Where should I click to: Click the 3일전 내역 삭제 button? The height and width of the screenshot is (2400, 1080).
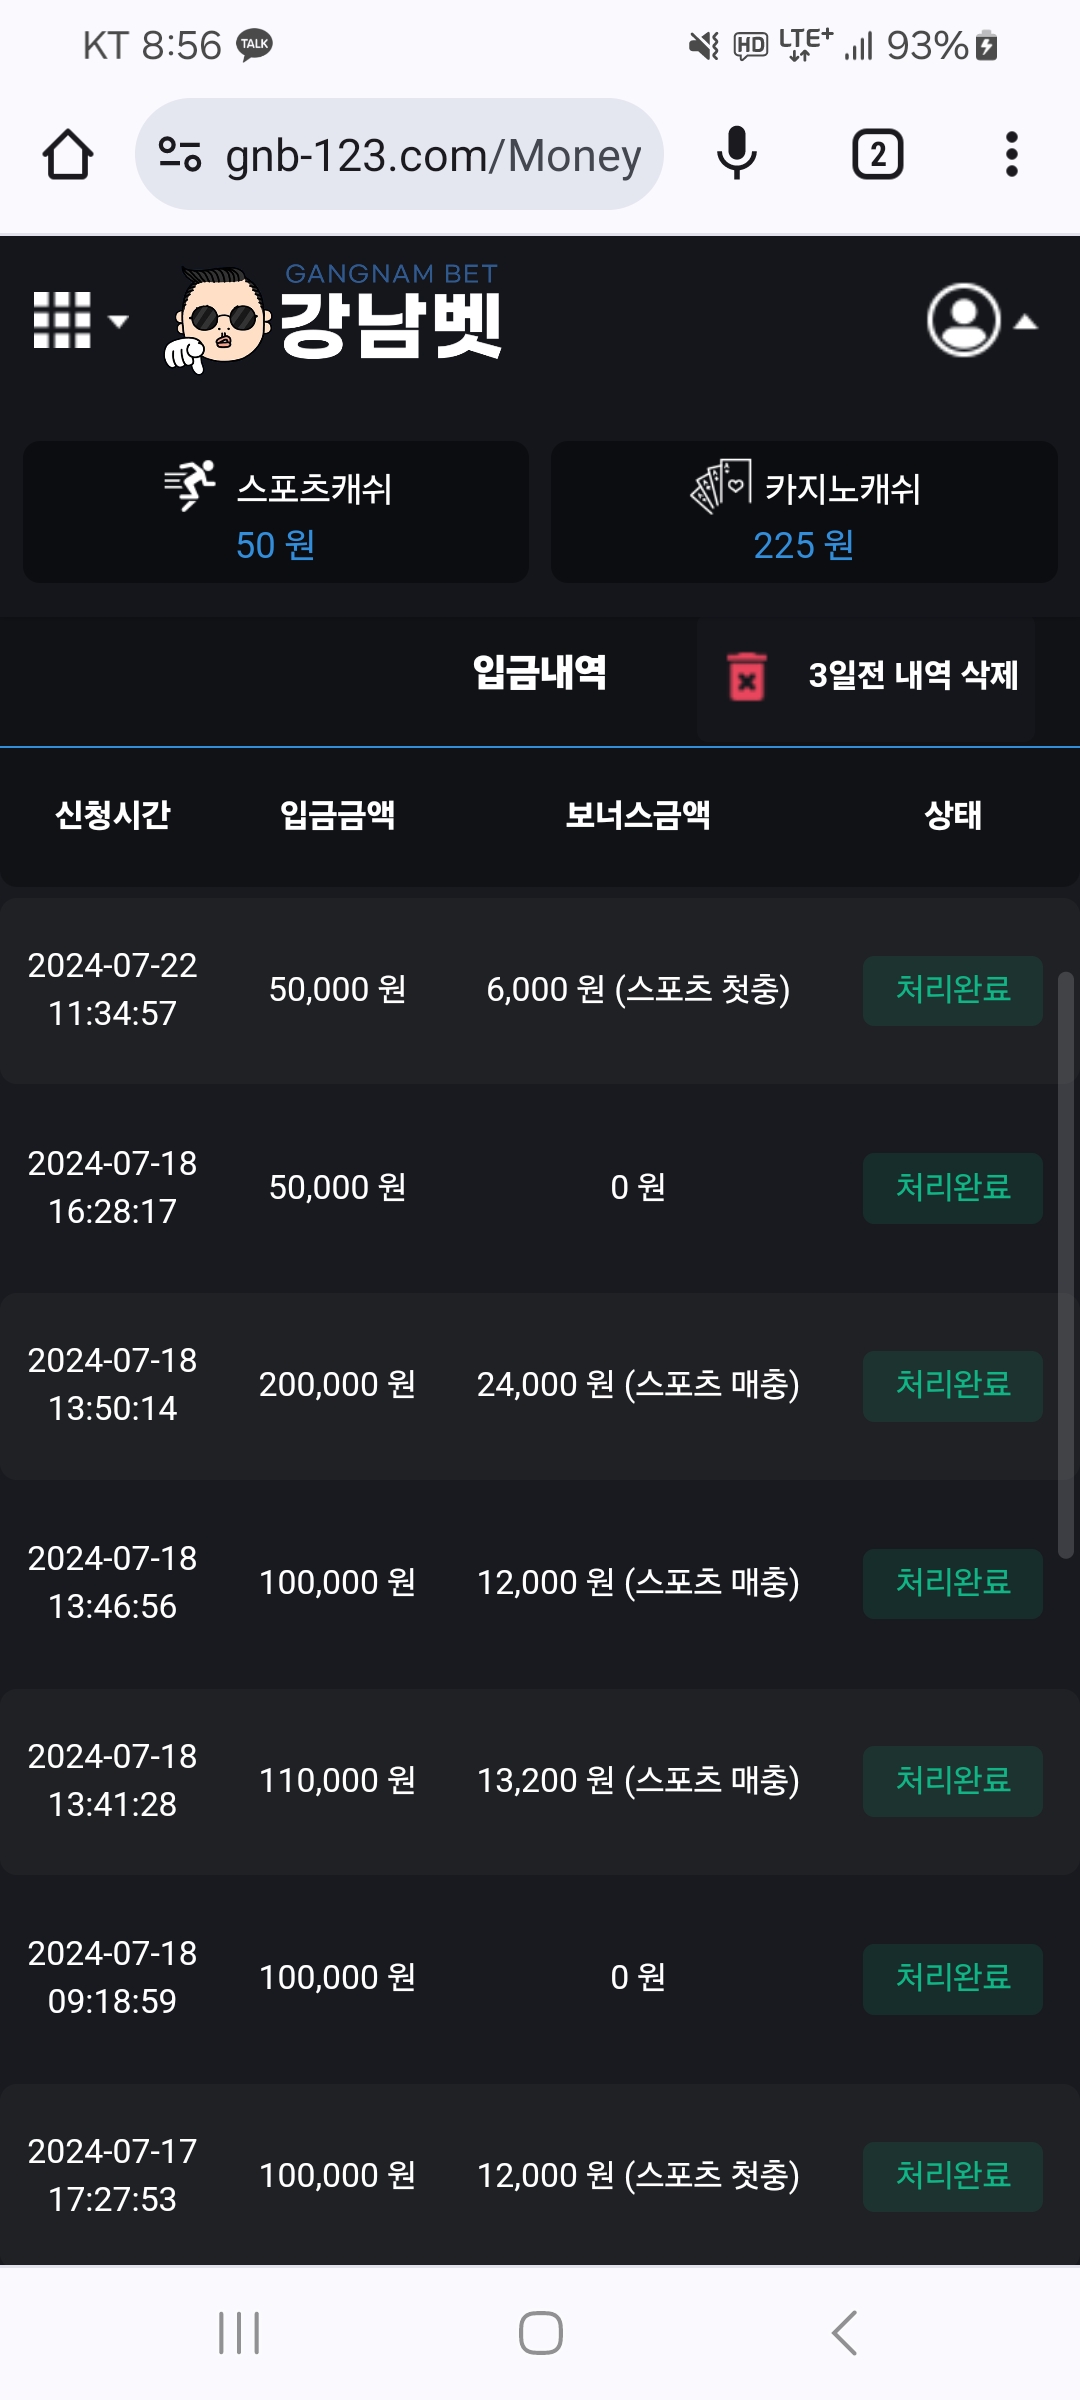click(912, 676)
